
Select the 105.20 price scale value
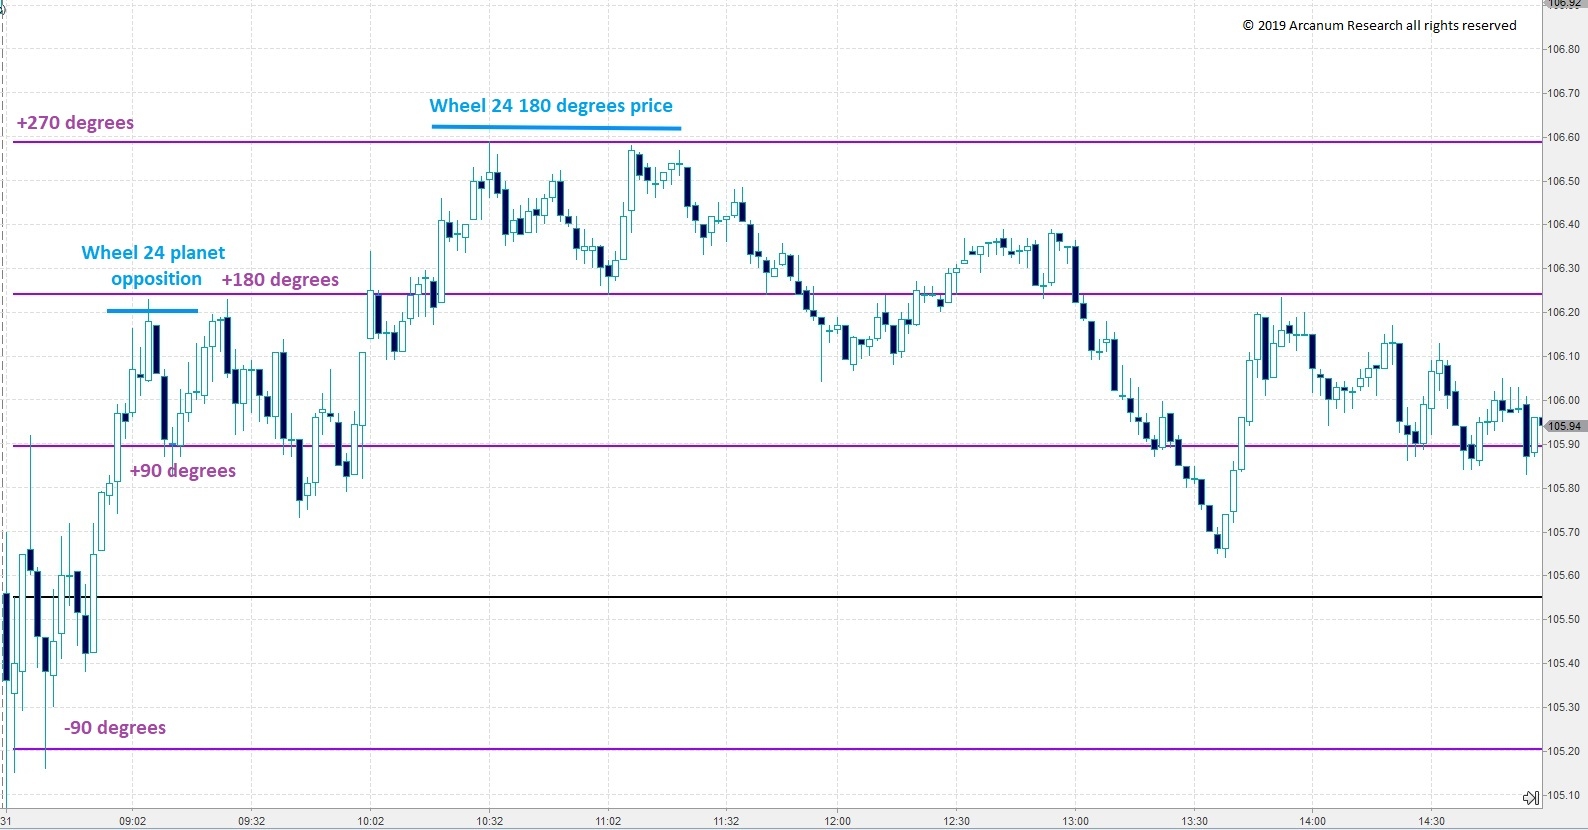point(1564,751)
